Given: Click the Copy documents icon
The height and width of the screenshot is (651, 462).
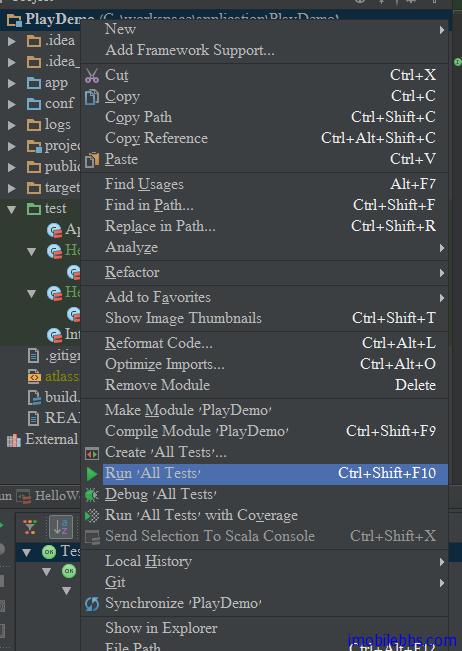Looking at the screenshot, I should click(x=92, y=97).
